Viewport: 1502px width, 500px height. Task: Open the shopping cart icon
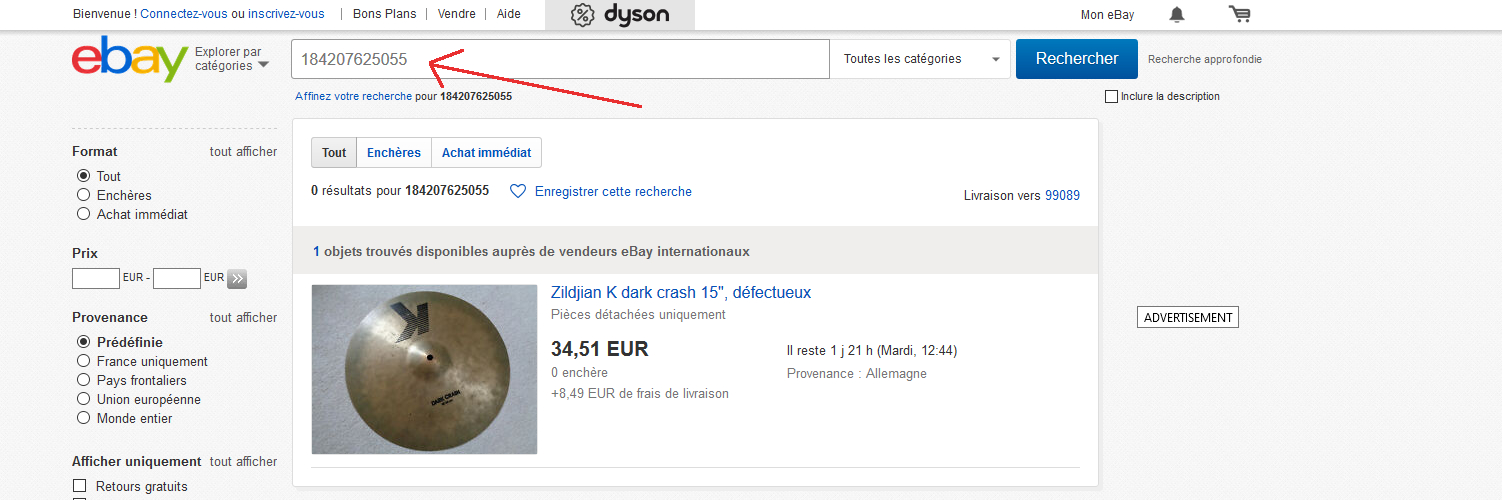pyautogui.click(x=1240, y=14)
